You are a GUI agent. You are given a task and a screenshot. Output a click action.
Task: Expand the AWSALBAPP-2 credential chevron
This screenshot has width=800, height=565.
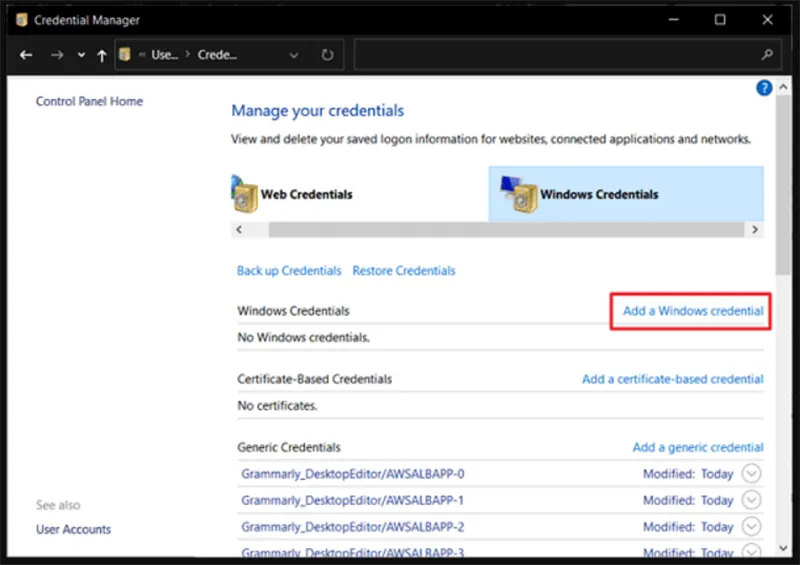coord(752,526)
